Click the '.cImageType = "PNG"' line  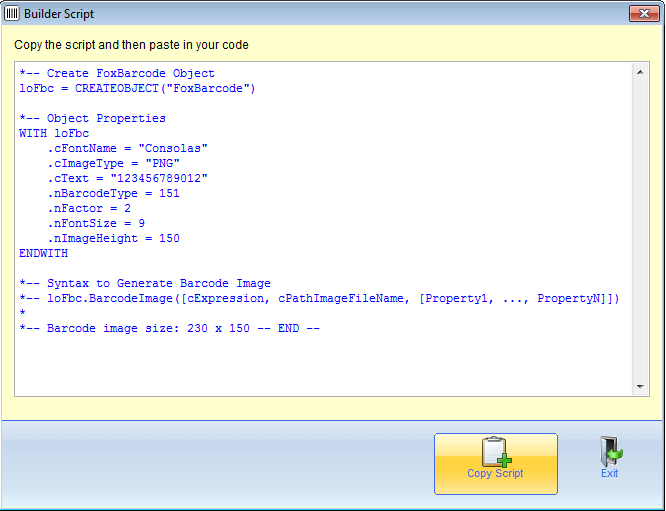113,163
